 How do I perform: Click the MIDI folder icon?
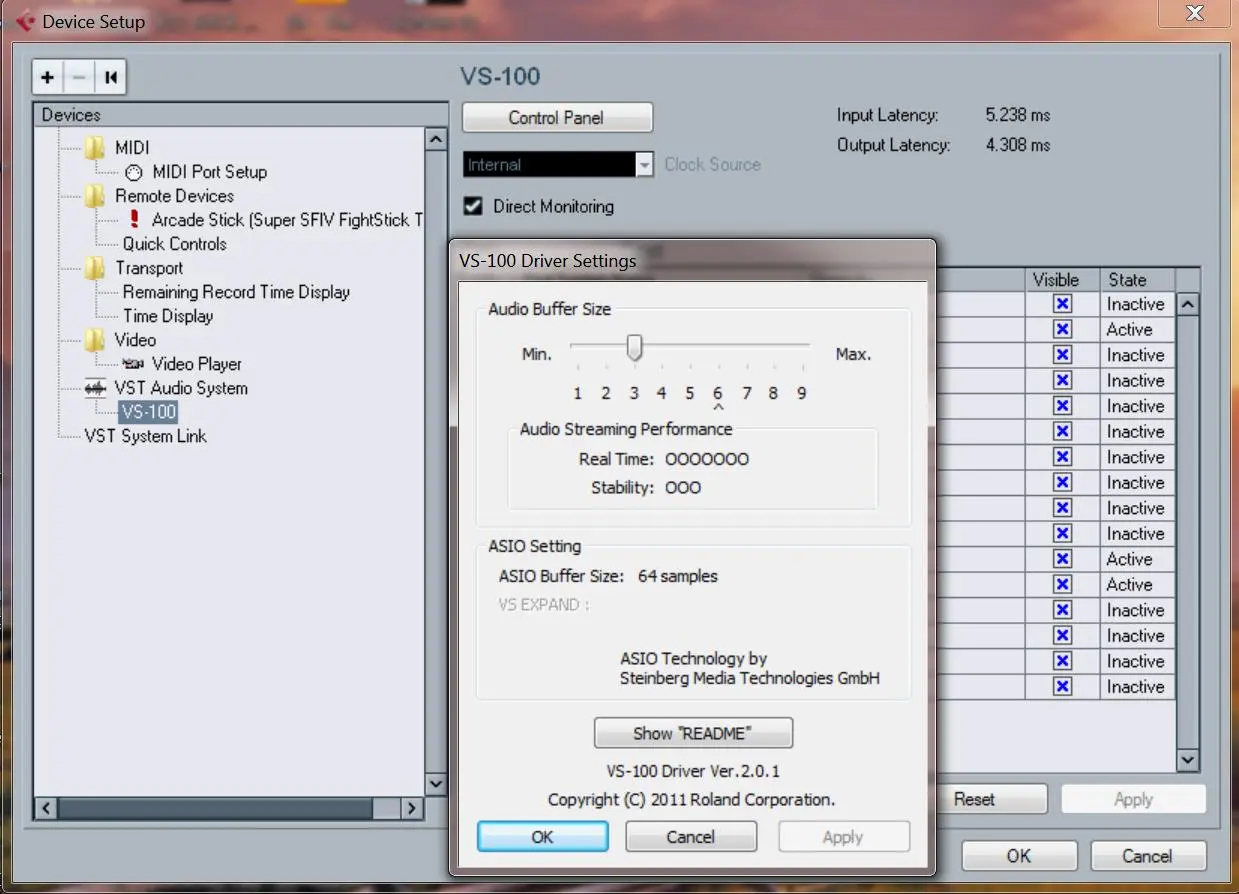coord(95,148)
